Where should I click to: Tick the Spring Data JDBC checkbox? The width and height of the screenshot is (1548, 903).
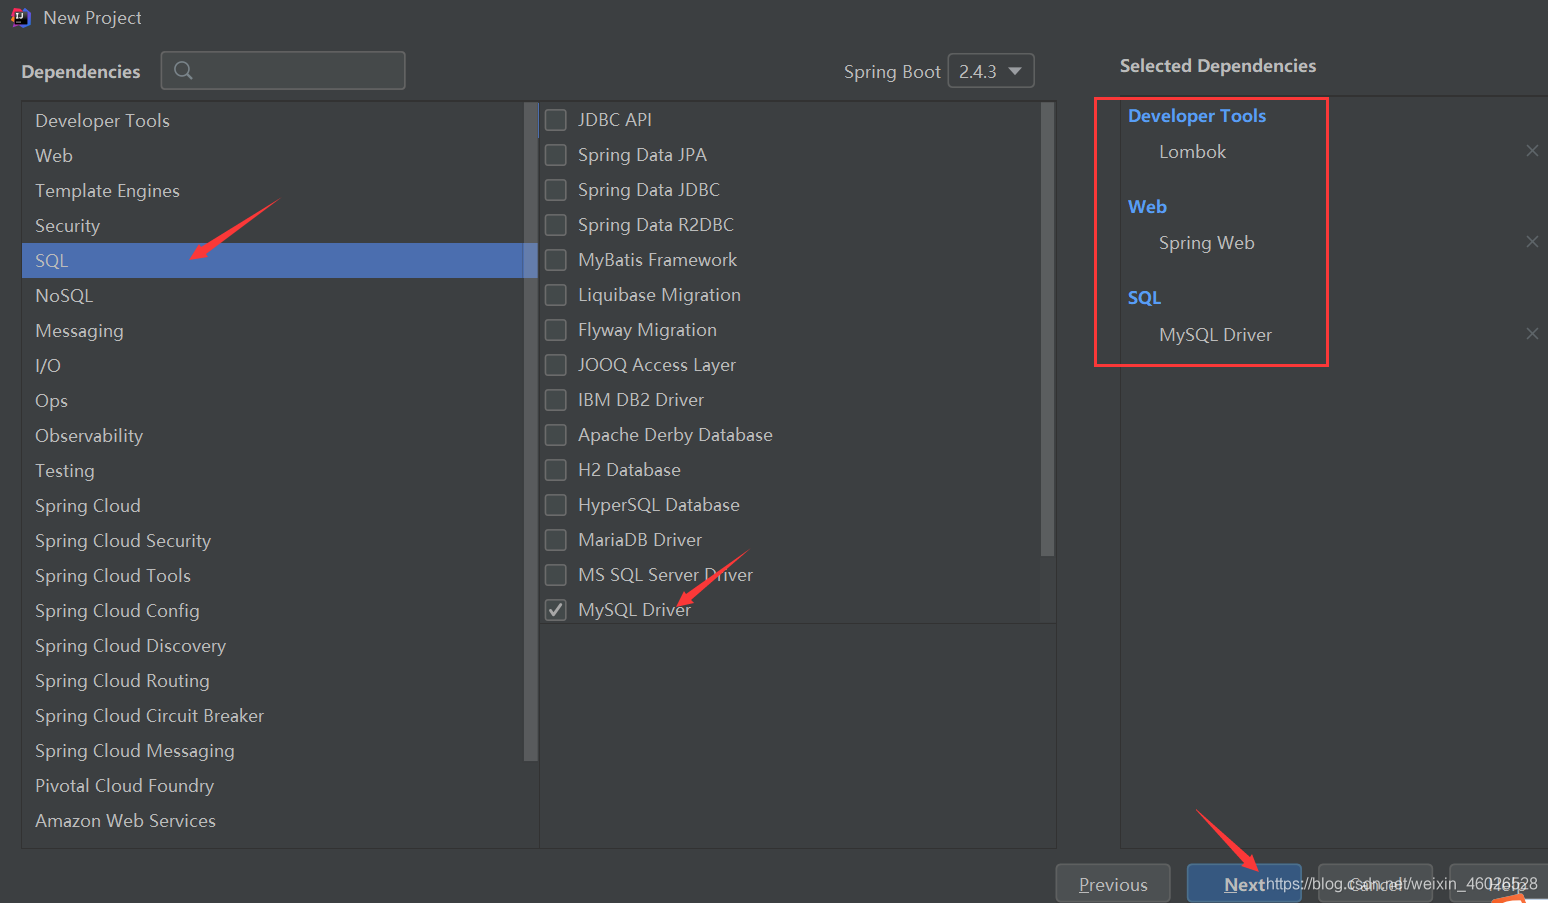[x=556, y=190]
